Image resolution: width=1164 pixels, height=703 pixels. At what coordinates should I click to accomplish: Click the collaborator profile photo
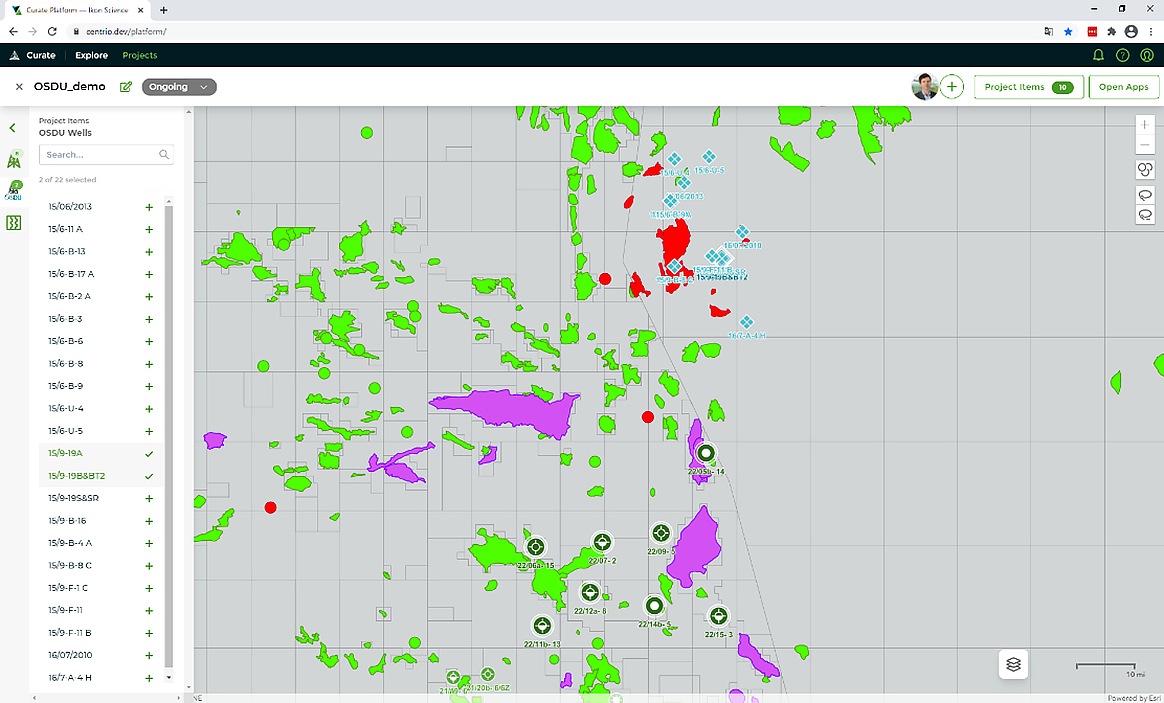pyautogui.click(x=924, y=87)
